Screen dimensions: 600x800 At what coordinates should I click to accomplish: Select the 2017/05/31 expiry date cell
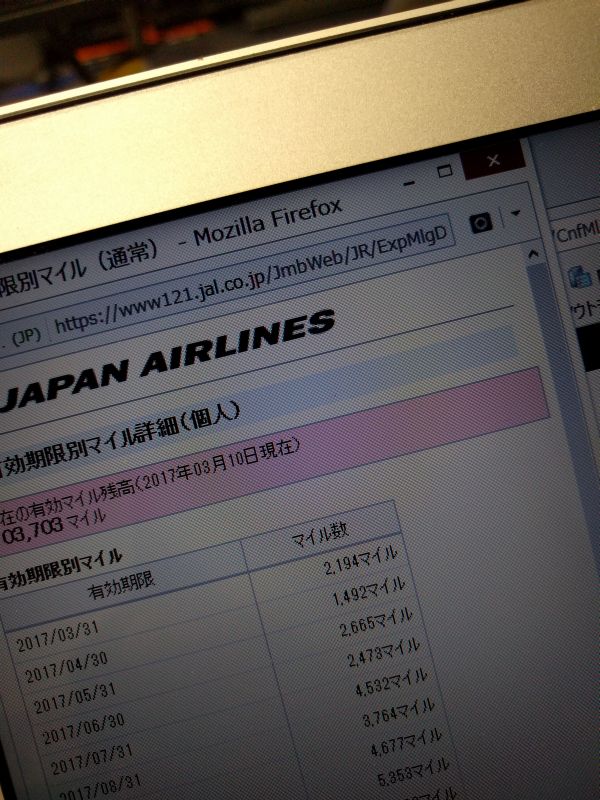tap(75, 698)
